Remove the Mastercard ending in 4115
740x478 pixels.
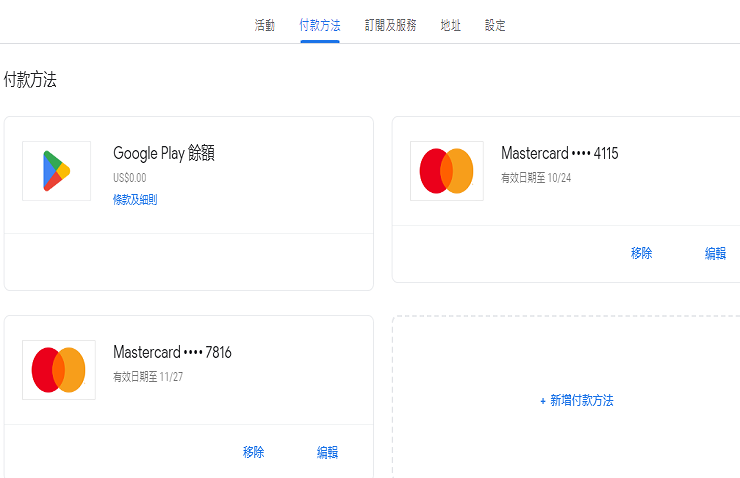pyautogui.click(x=641, y=253)
